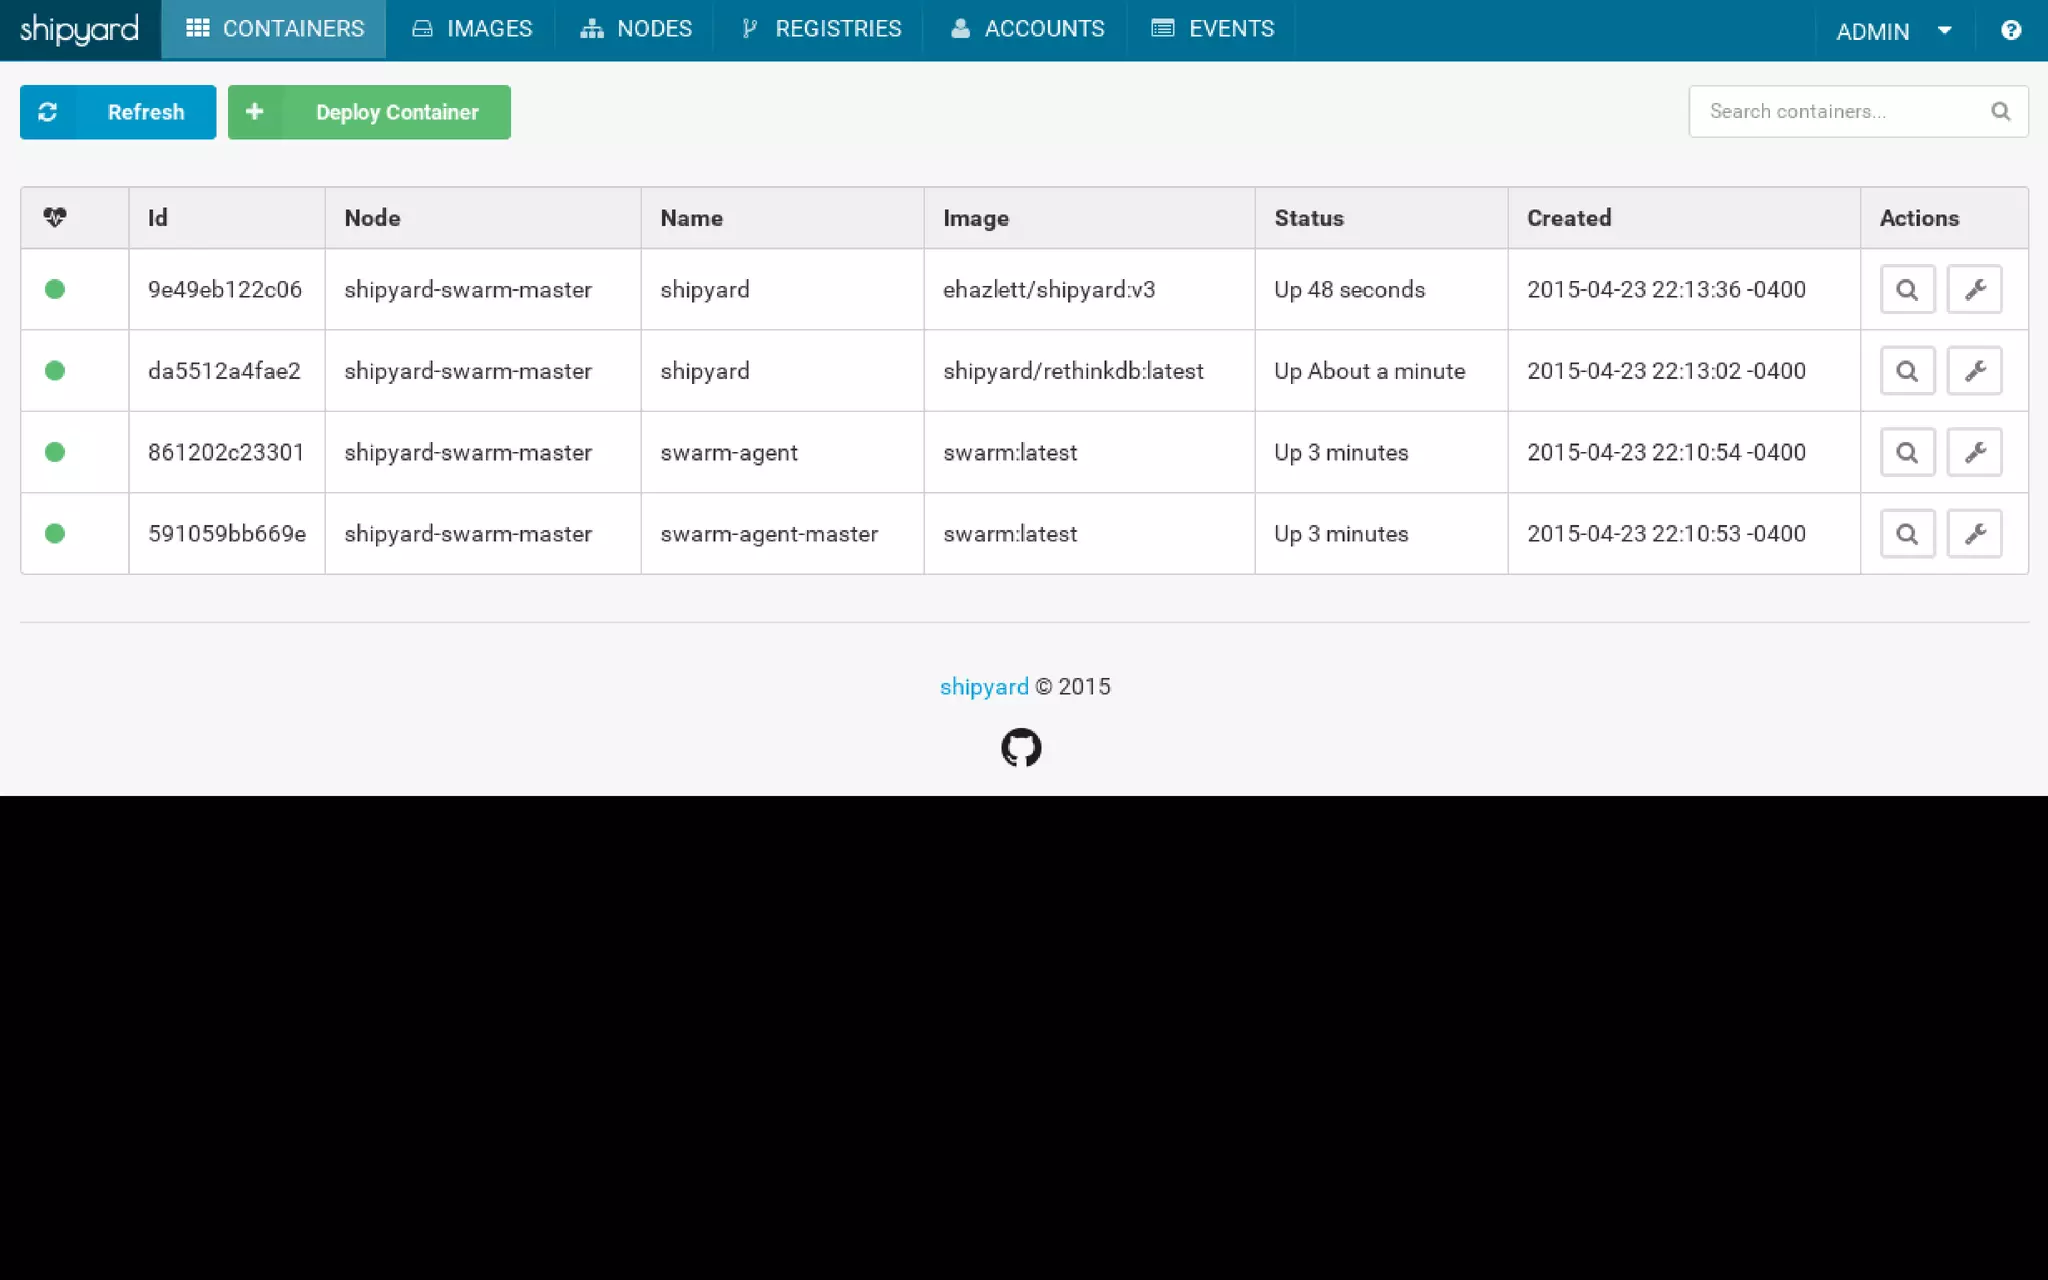Click status Up About a minute
This screenshot has height=1280, width=2048.
(1369, 371)
